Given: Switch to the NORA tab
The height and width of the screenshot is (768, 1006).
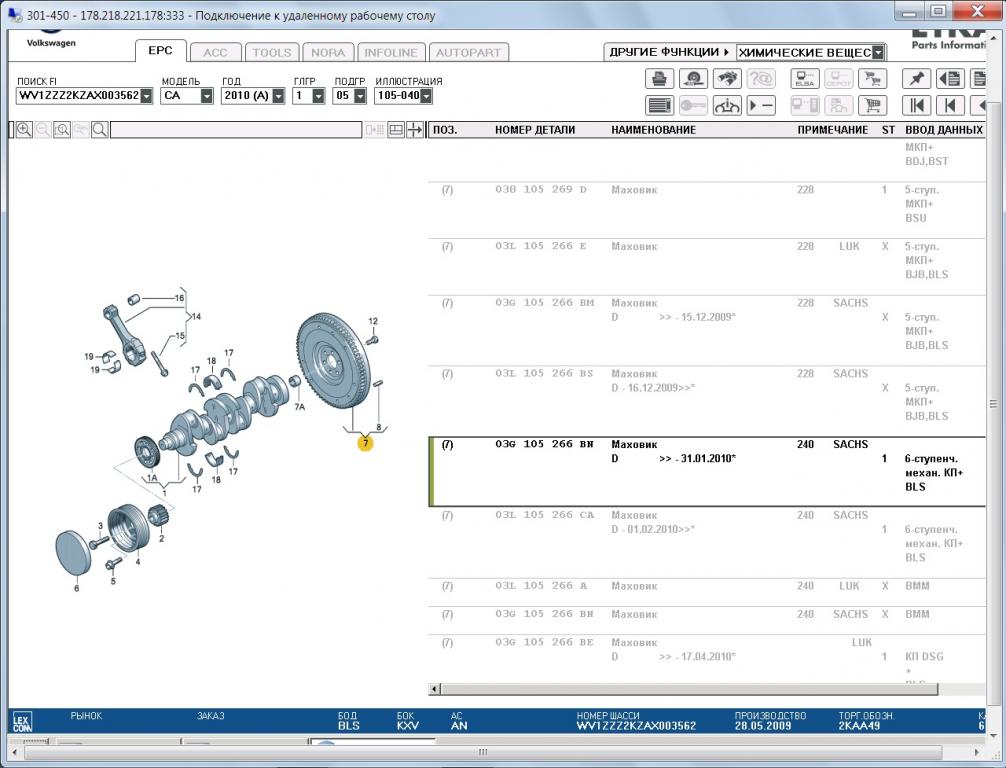Looking at the screenshot, I should [x=328, y=53].
